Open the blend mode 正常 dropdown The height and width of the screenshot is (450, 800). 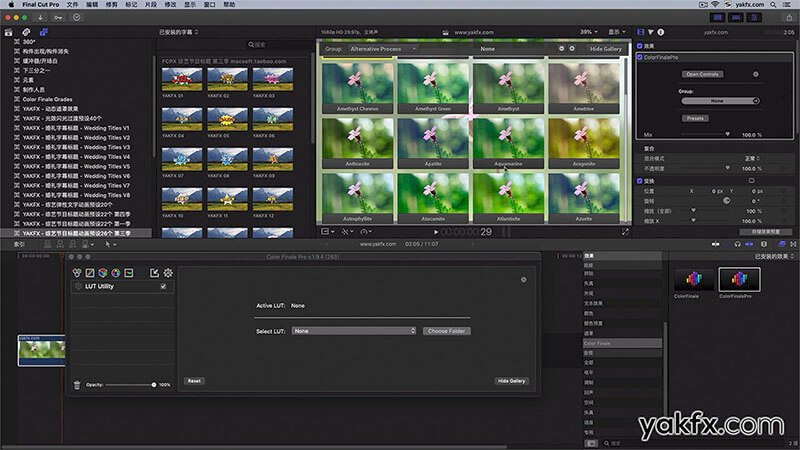tap(752, 158)
